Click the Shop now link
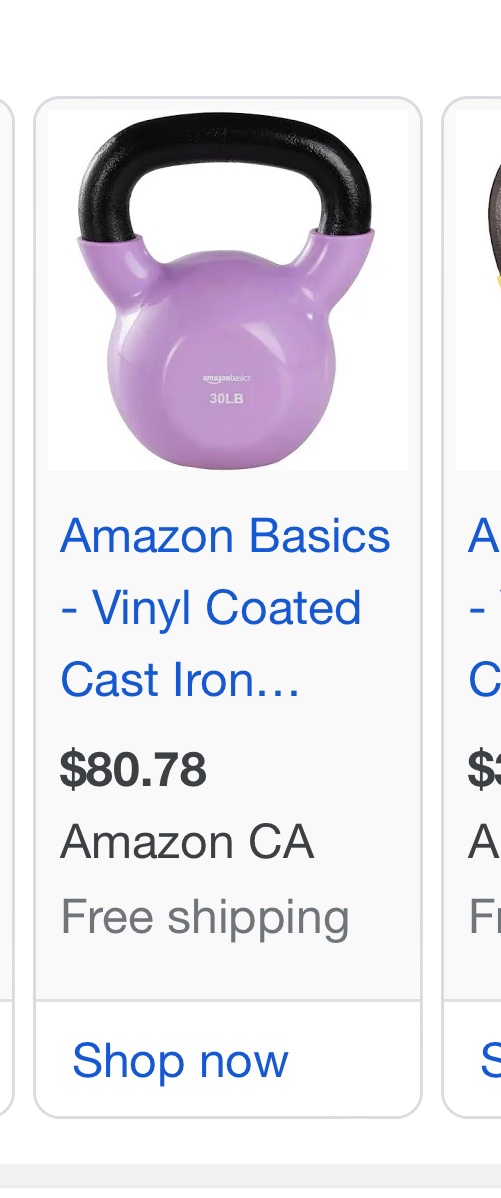 pos(180,1060)
